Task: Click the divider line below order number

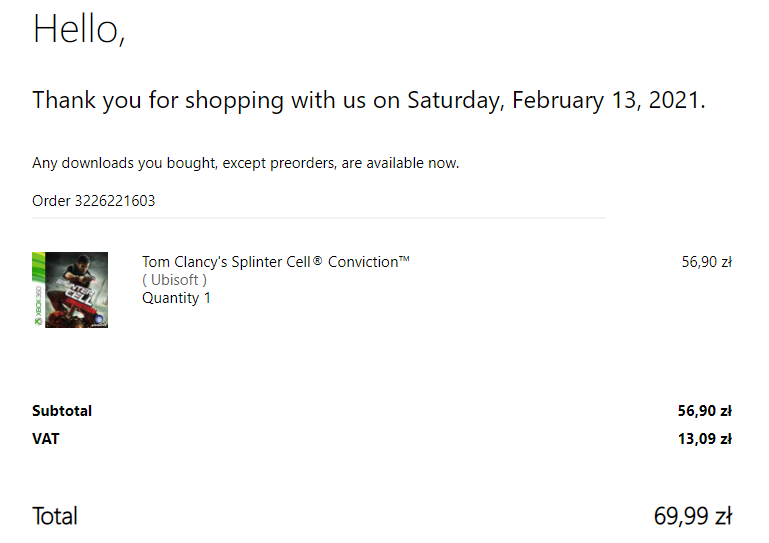Action: point(318,217)
